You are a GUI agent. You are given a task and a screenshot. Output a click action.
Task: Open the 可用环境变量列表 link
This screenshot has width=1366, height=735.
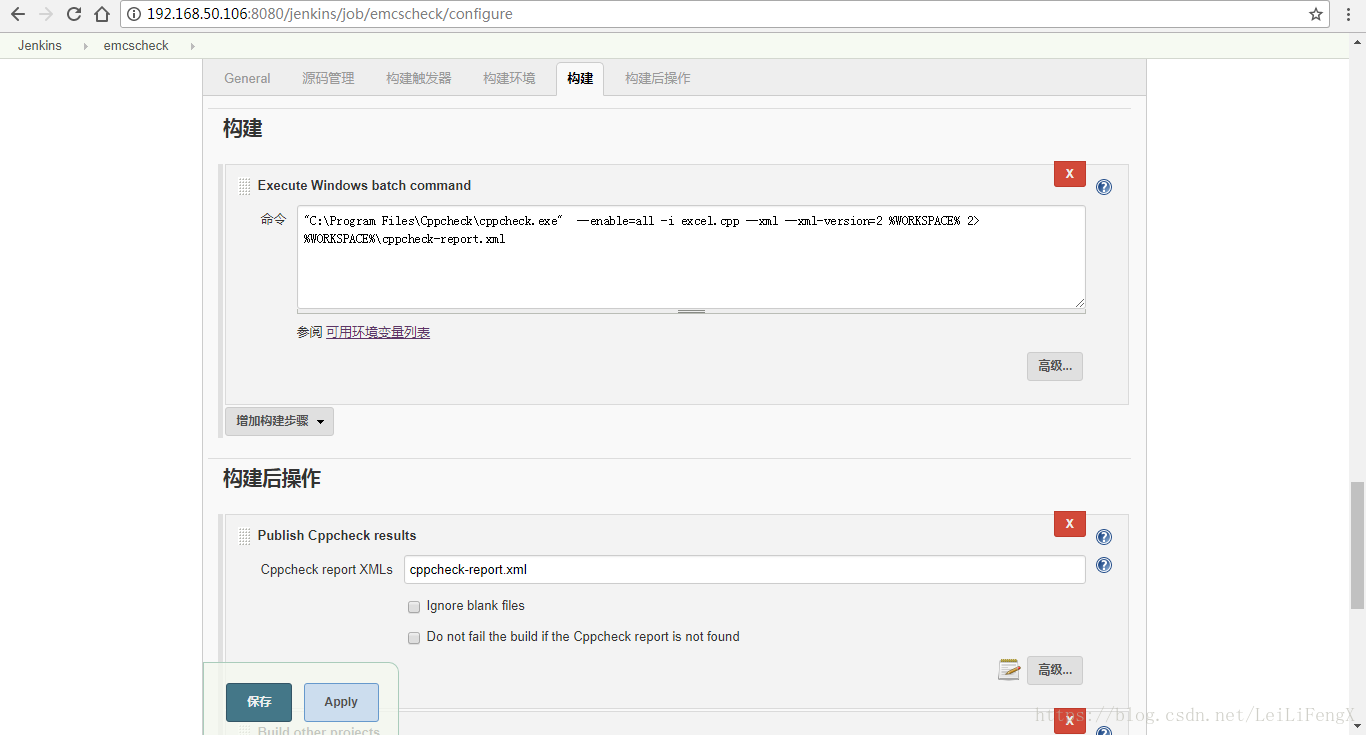click(378, 332)
